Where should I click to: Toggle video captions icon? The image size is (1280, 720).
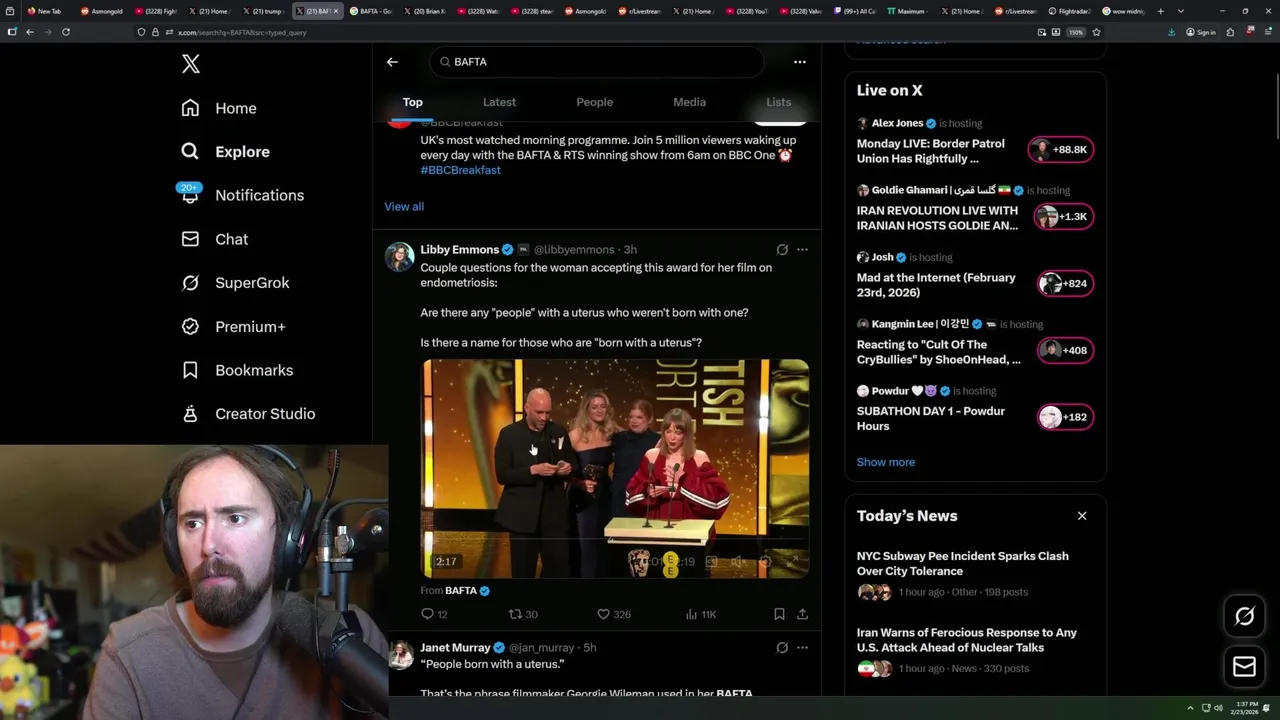click(x=712, y=562)
